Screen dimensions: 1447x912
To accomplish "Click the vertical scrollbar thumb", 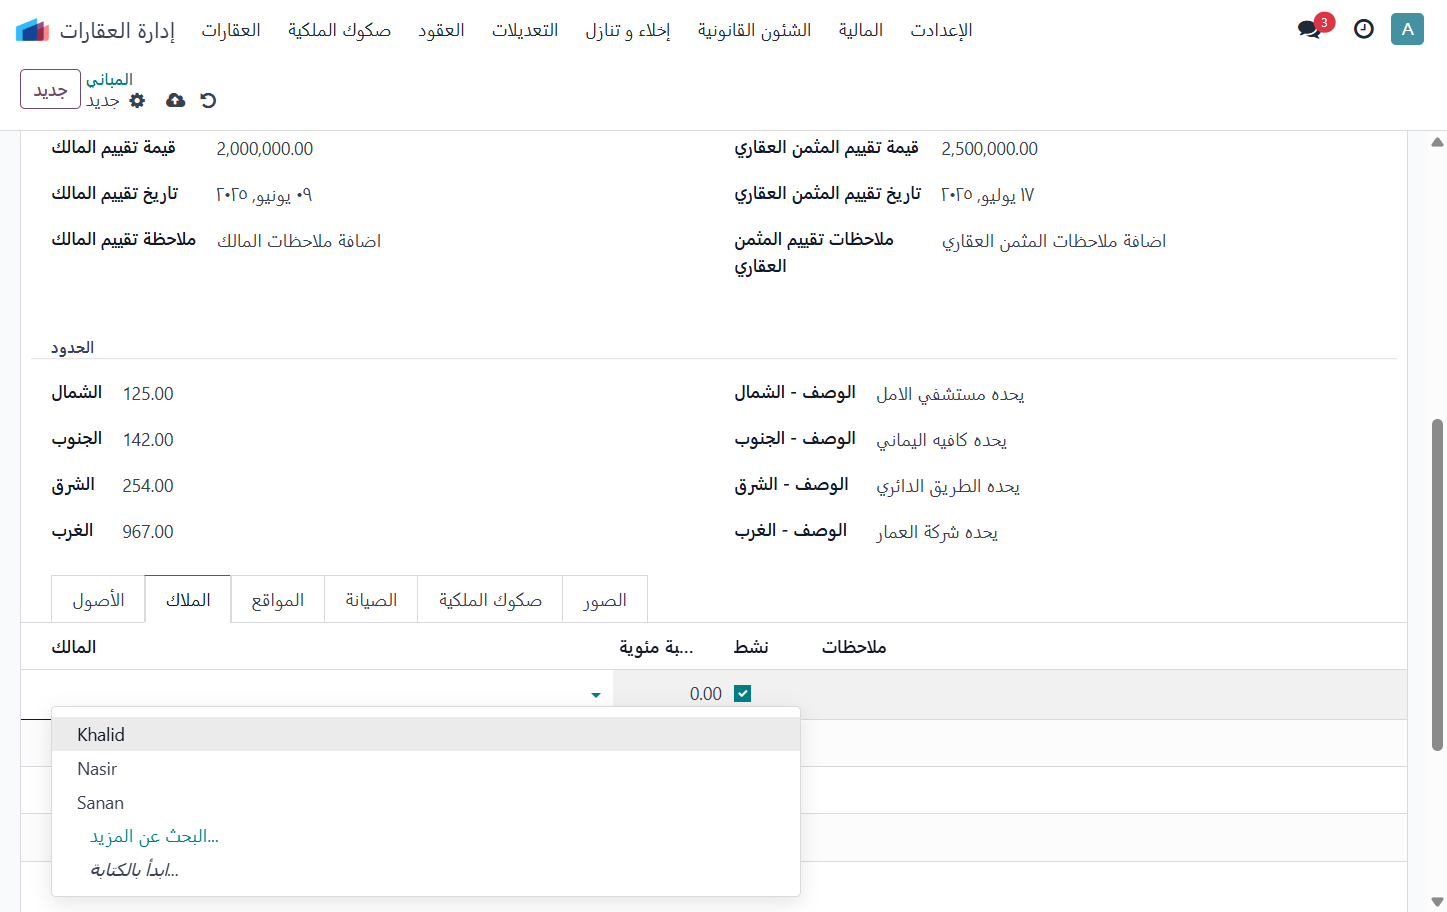I will click(1437, 585).
